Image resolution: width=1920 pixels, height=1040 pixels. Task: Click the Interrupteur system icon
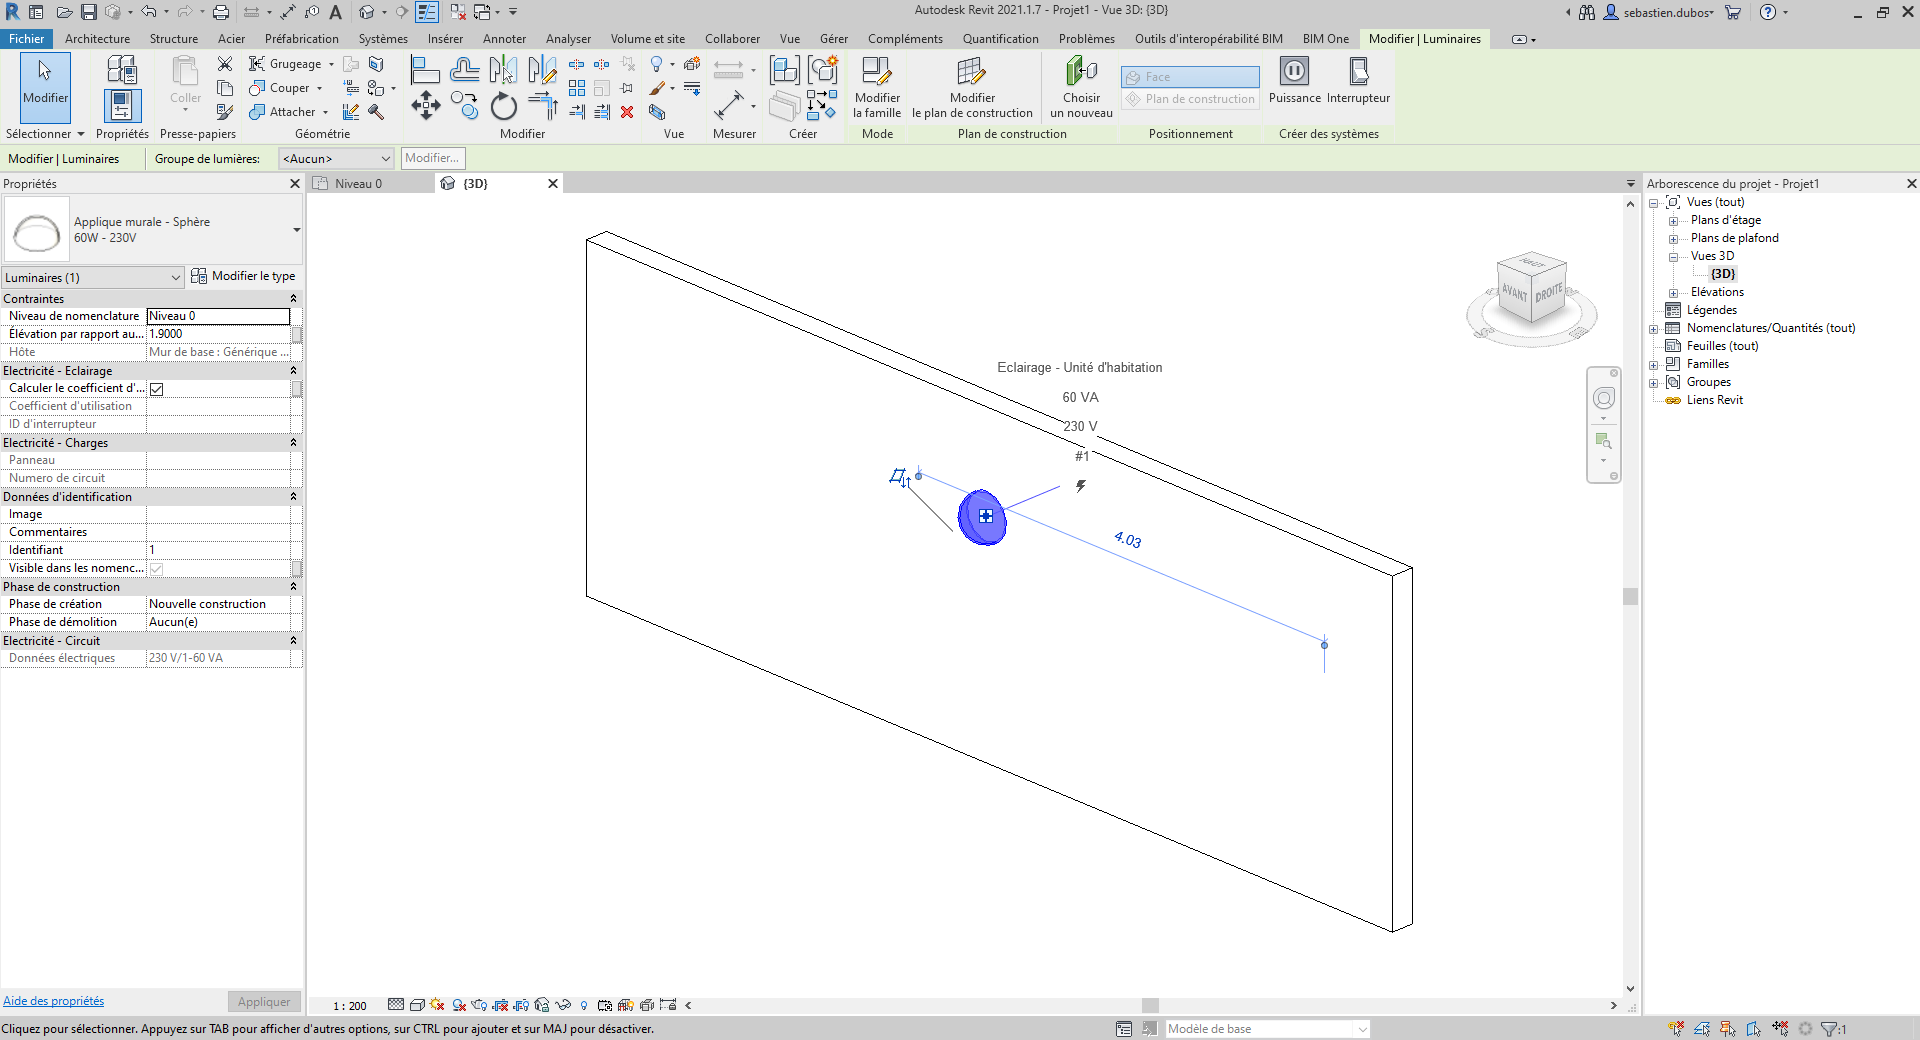(x=1358, y=72)
